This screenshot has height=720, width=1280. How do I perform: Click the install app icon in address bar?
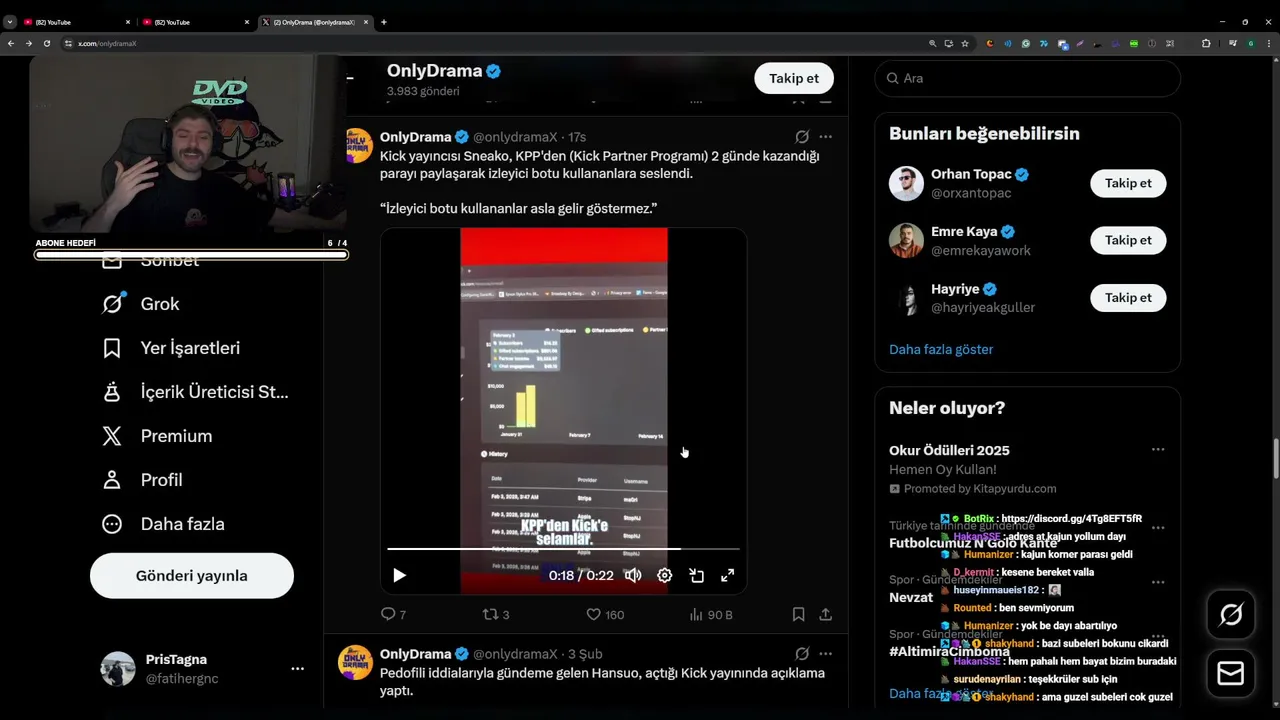(x=949, y=44)
